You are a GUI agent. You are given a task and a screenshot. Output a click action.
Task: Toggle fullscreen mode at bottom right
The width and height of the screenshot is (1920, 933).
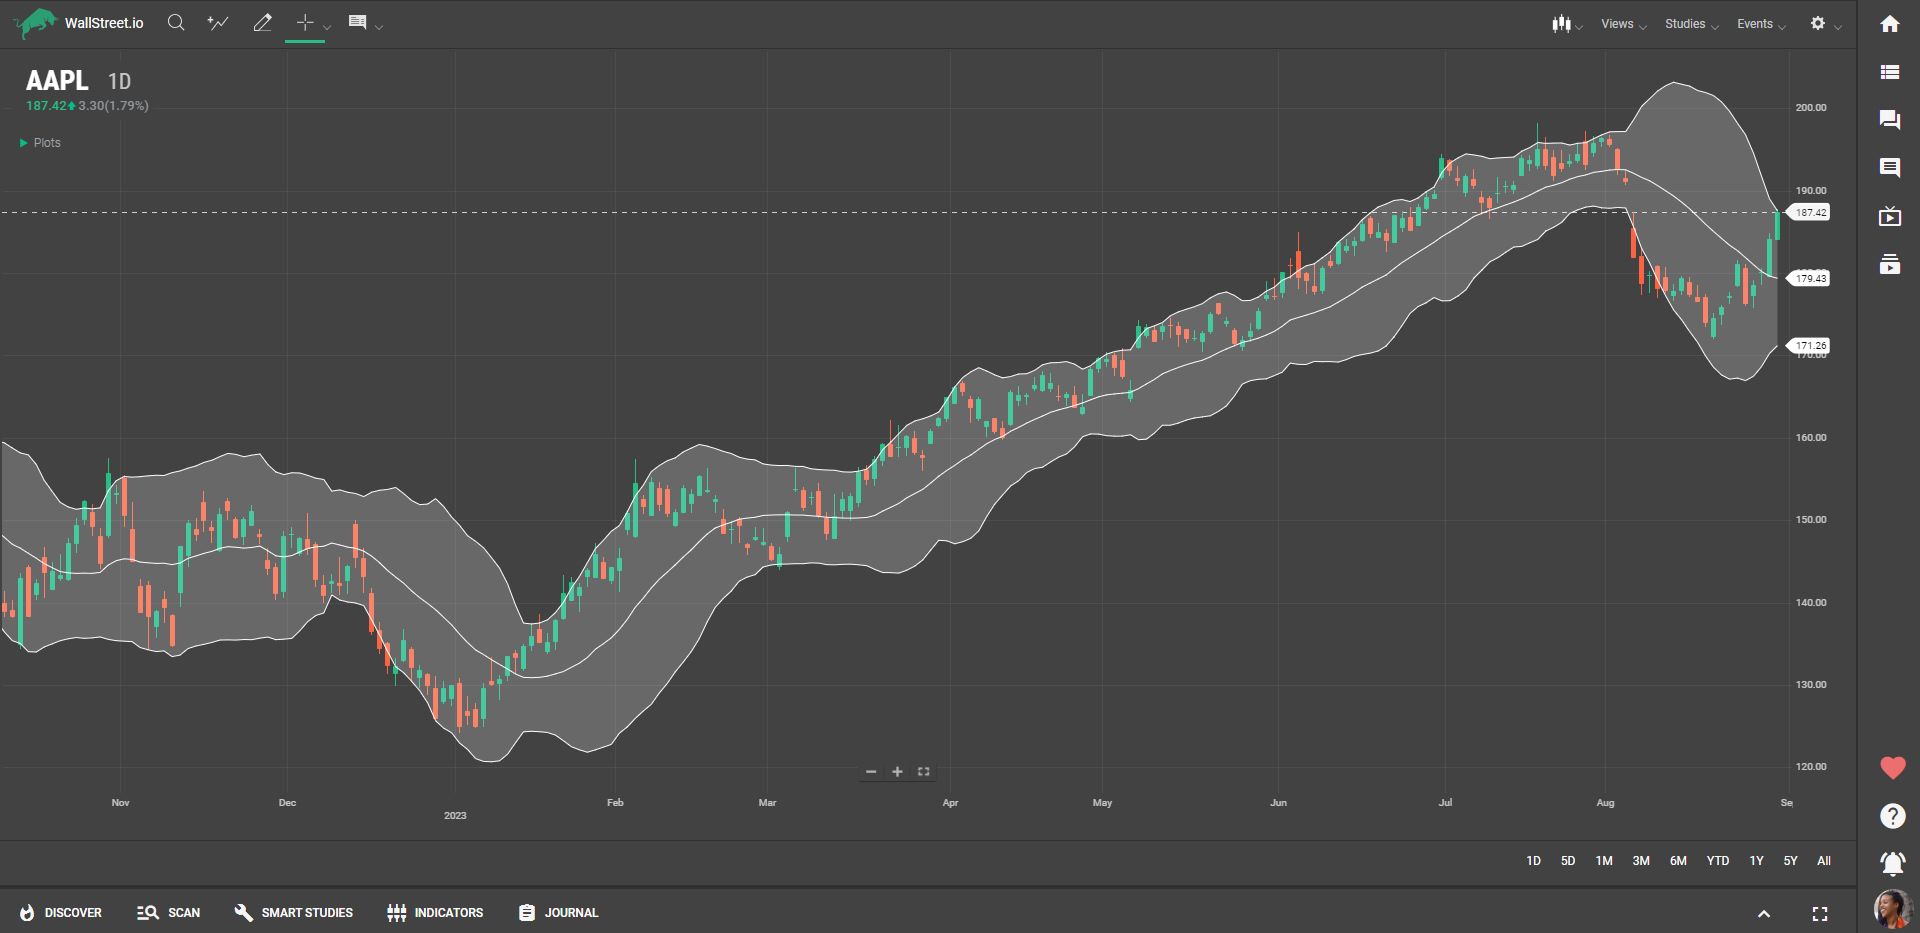(x=1820, y=914)
